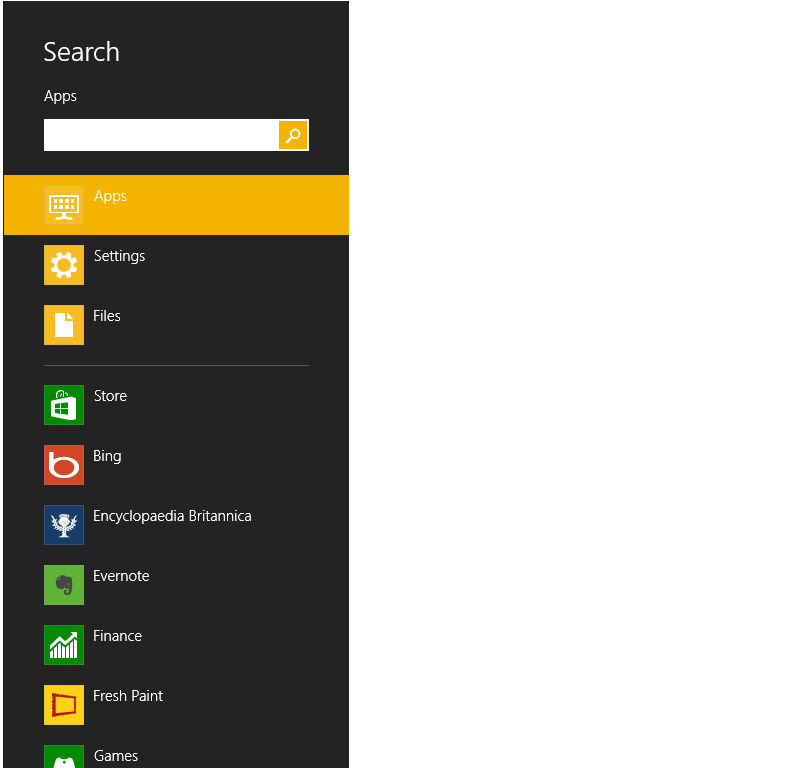The image size is (800, 768).
Task: Search within Store app label
Action: click(110, 396)
